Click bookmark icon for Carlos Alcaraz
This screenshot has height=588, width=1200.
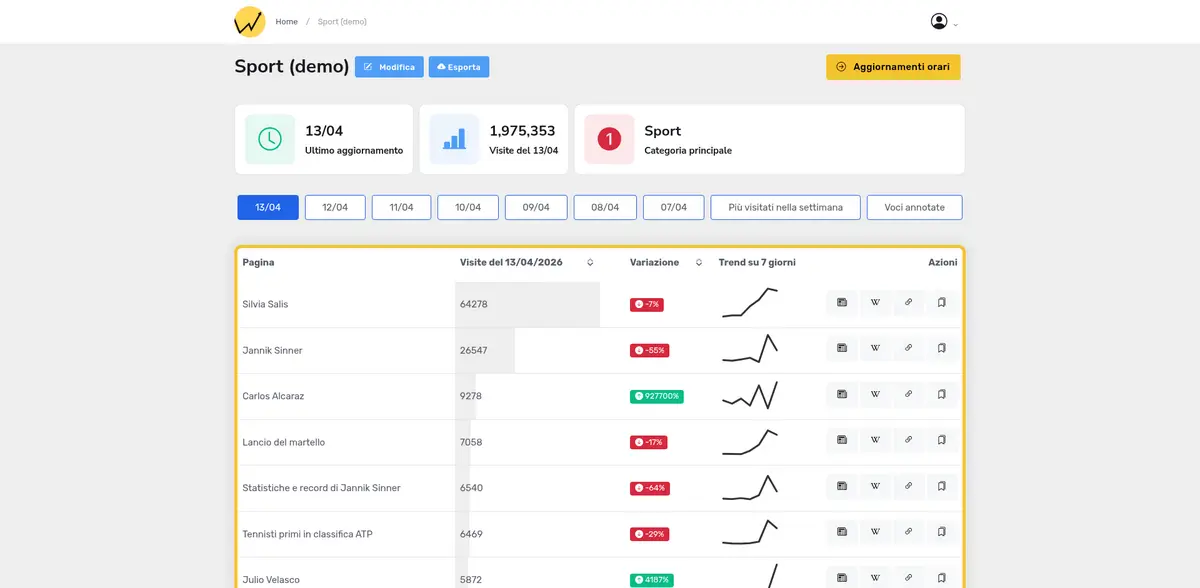pyautogui.click(x=941, y=395)
